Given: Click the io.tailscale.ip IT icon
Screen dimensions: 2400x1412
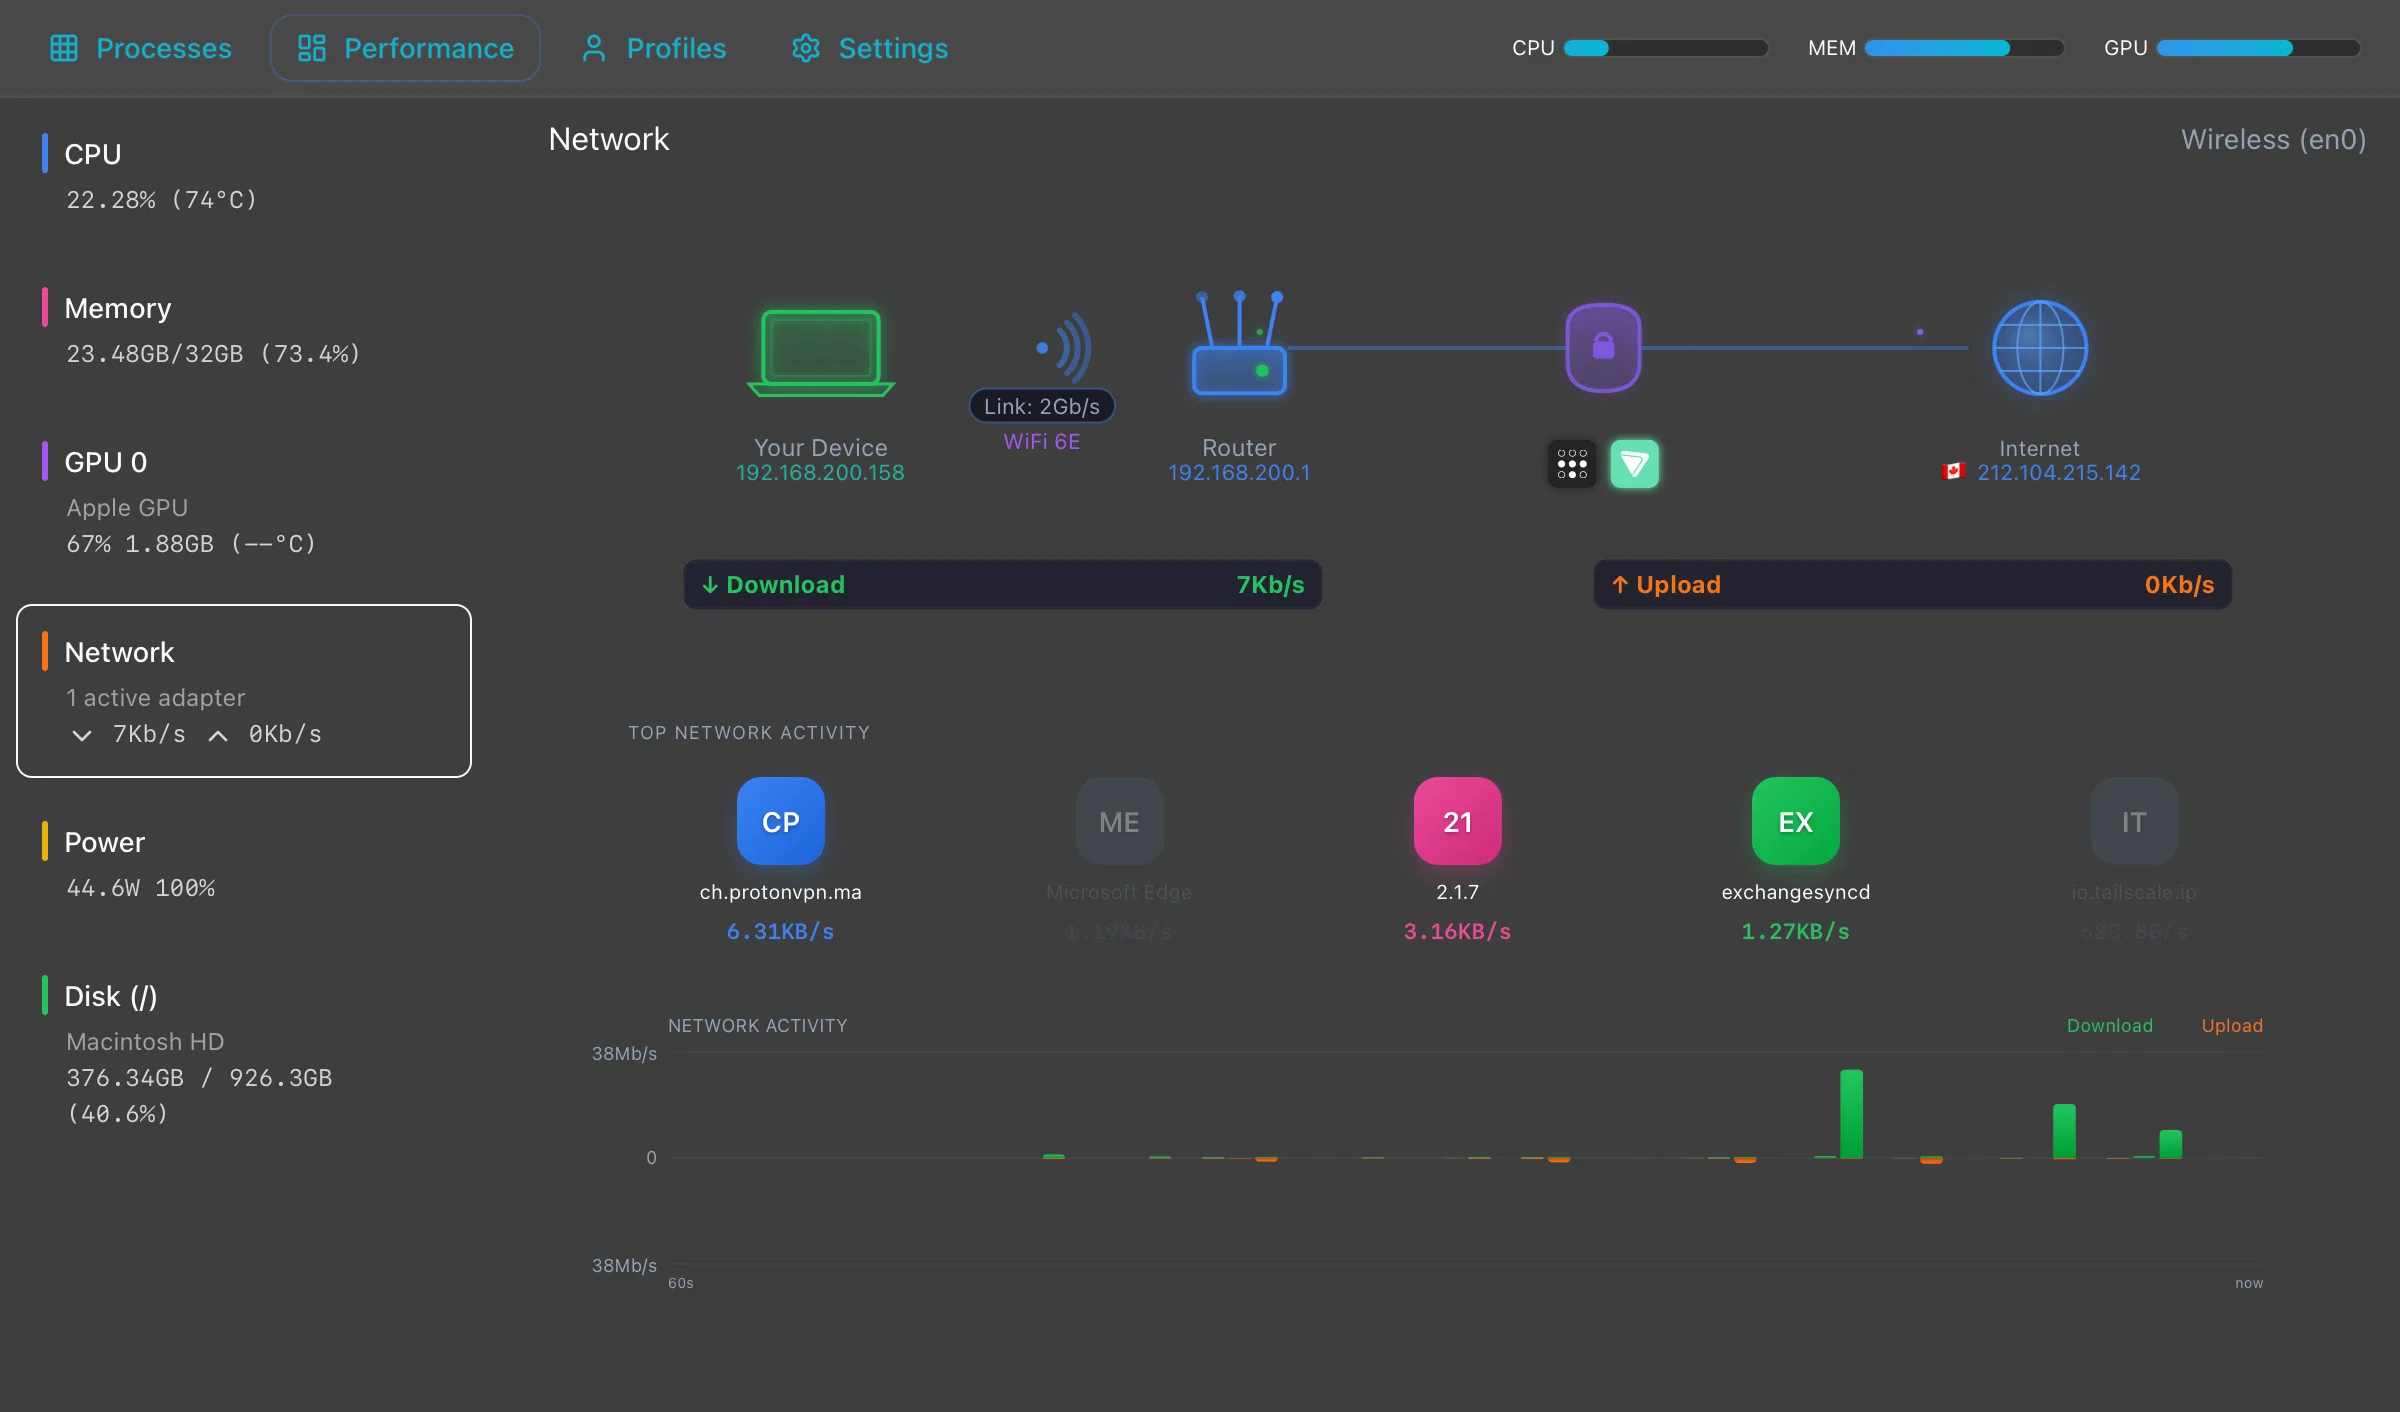Looking at the screenshot, I should (x=2132, y=821).
